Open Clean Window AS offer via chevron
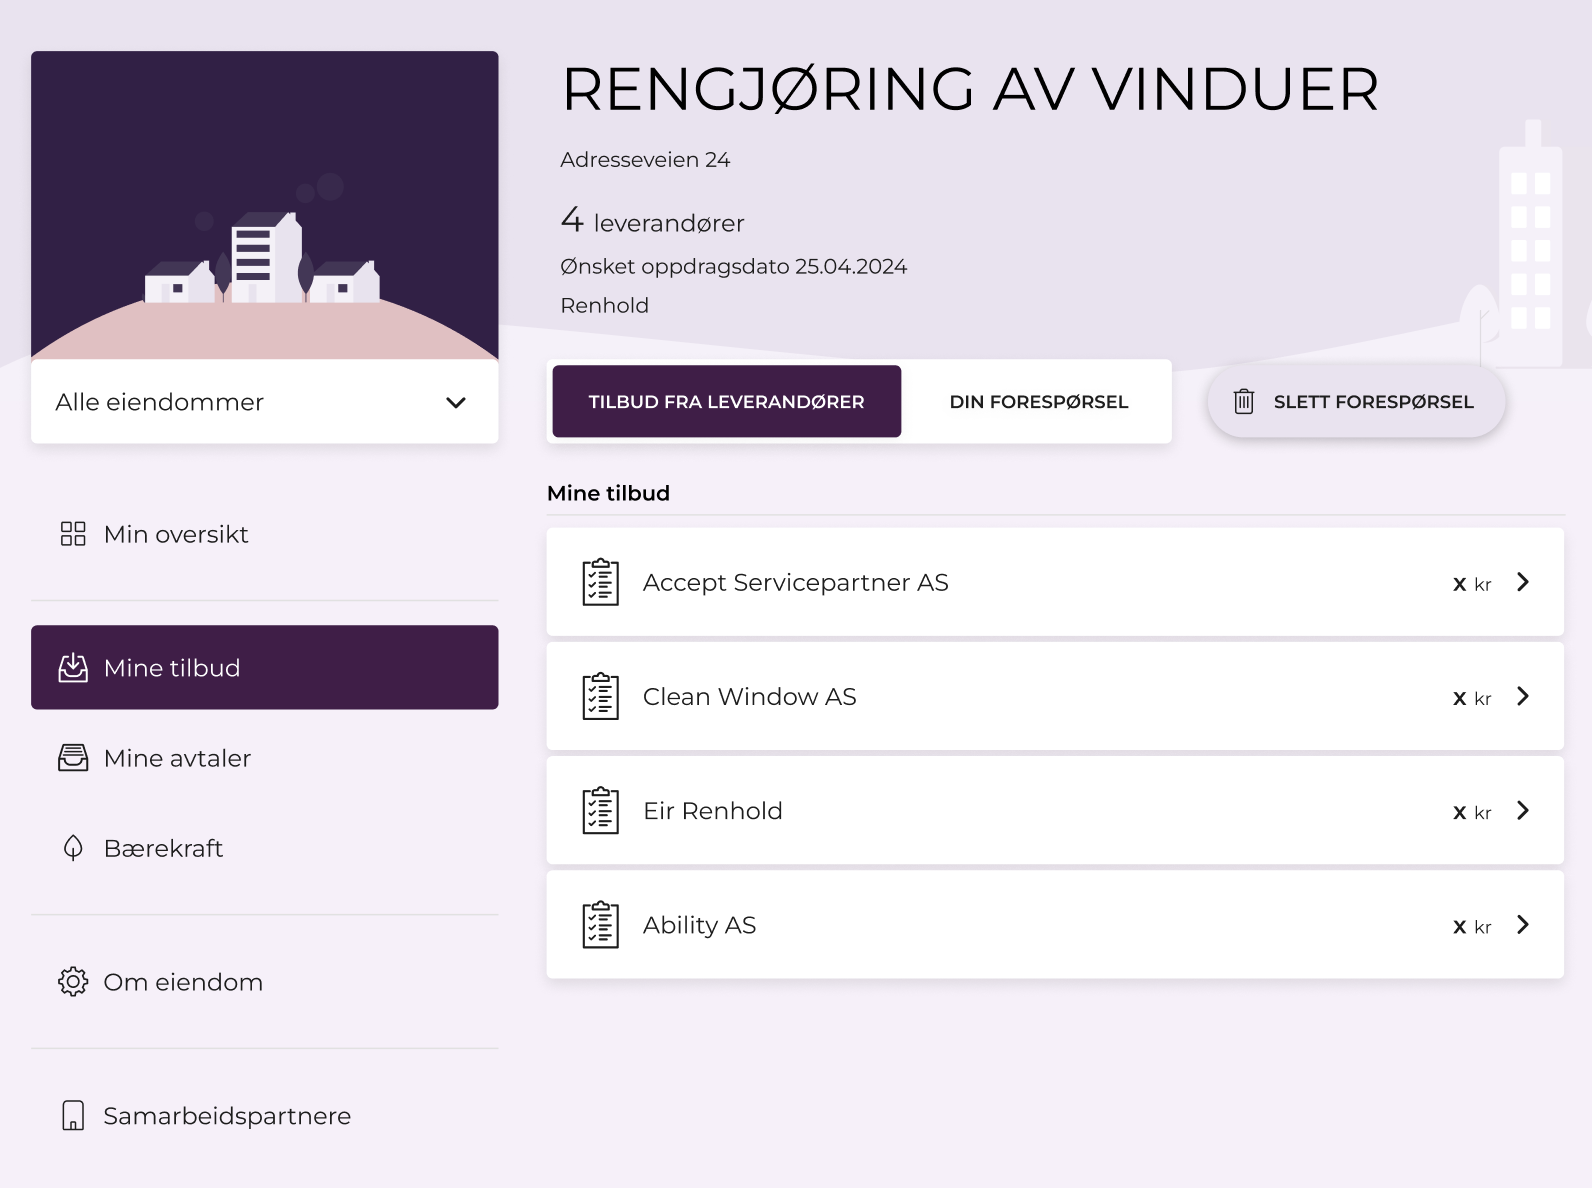Image resolution: width=1592 pixels, height=1188 pixels. tap(1523, 696)
